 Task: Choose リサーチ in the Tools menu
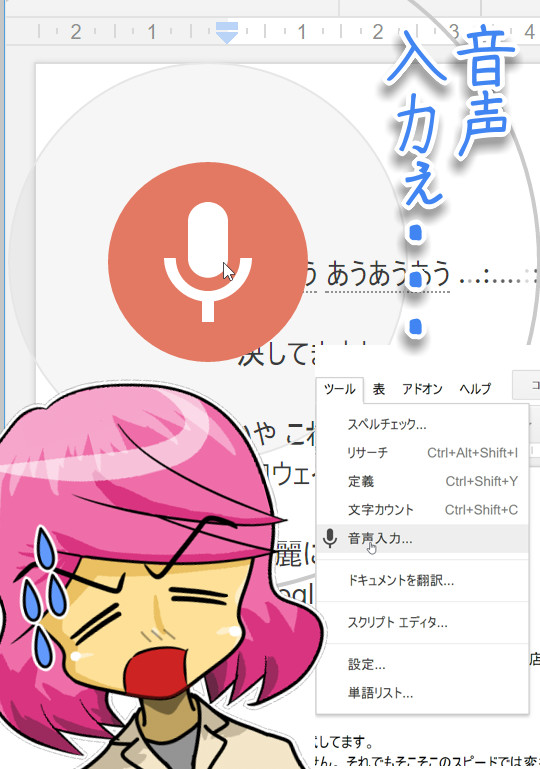tap(422, 452)
